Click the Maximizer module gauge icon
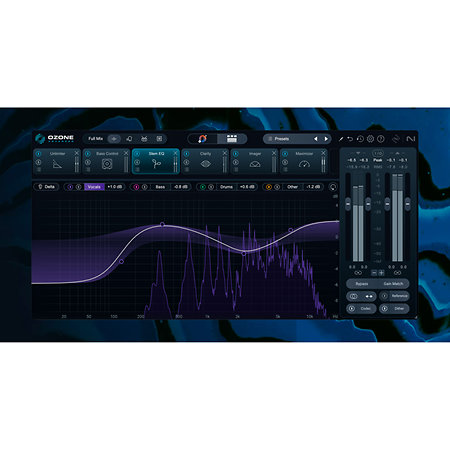 coord(304,164)
